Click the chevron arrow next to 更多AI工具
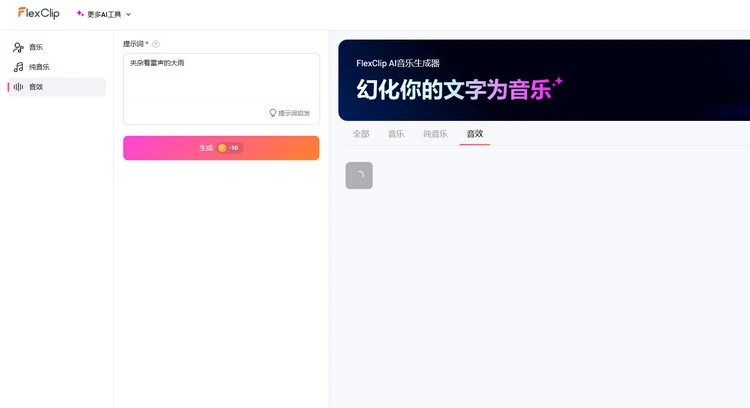 point(128,14)
